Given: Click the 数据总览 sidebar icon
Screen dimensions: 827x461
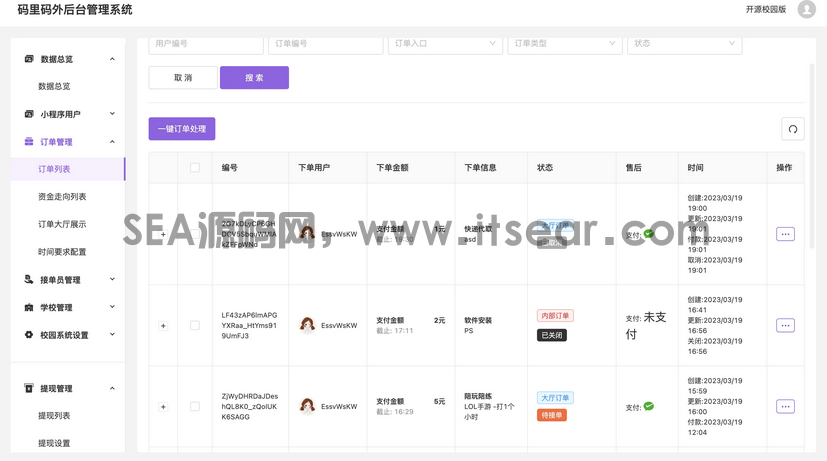Looking at the screenshot, I should click(x=29, y=59).
